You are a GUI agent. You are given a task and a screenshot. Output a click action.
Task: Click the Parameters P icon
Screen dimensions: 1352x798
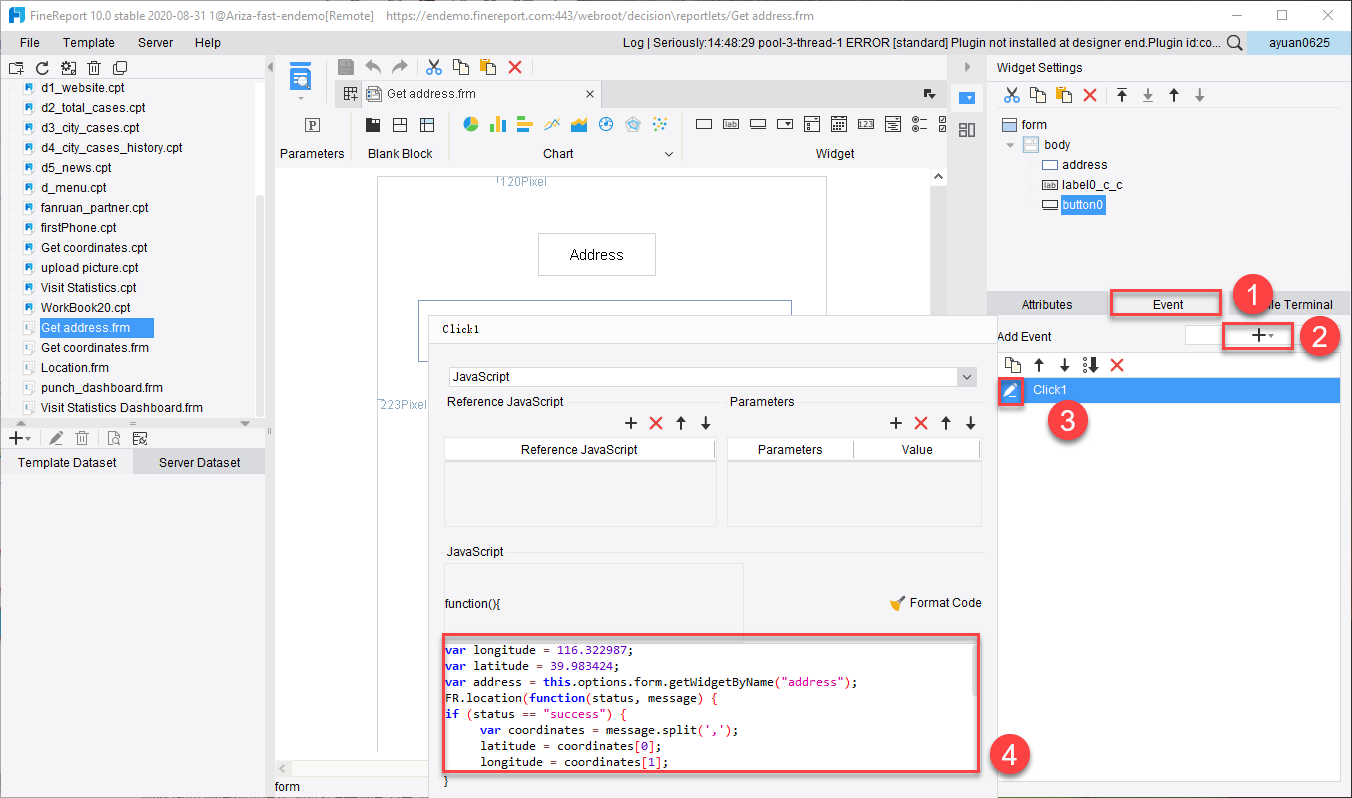tap(312, 125)
